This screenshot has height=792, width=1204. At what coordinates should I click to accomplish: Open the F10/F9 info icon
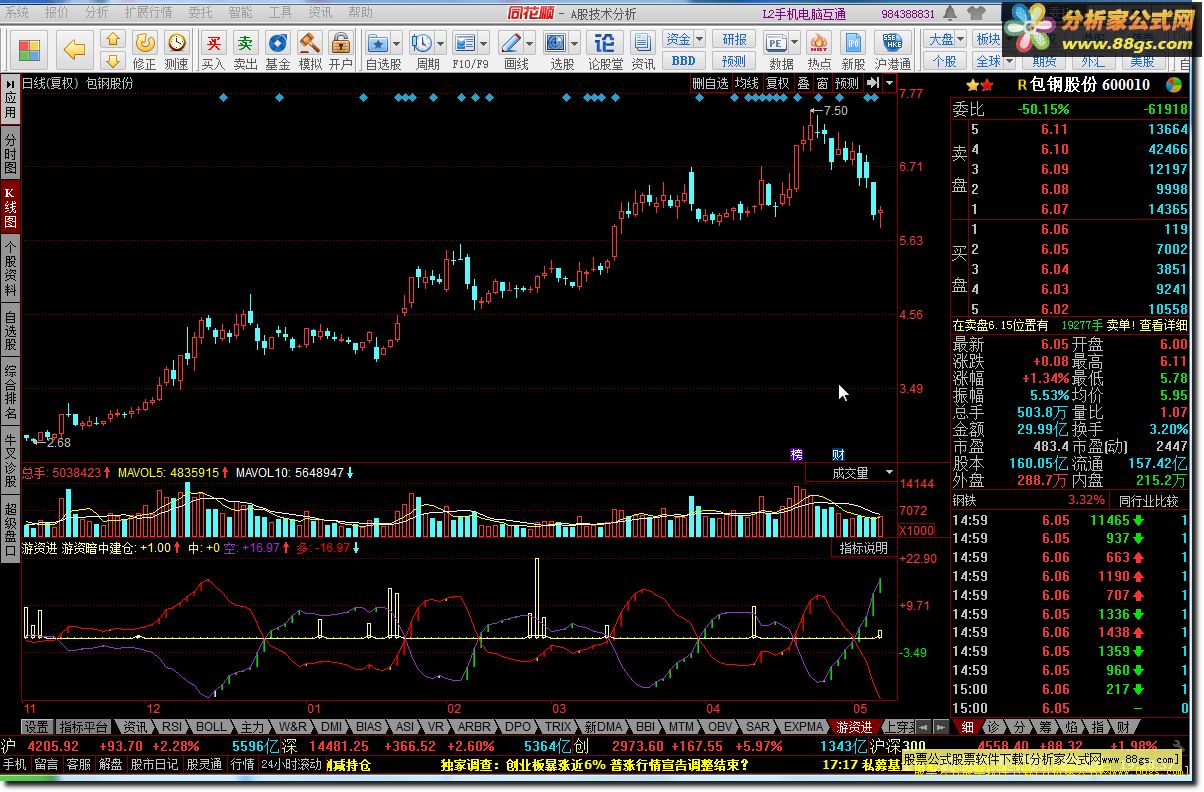464,44
